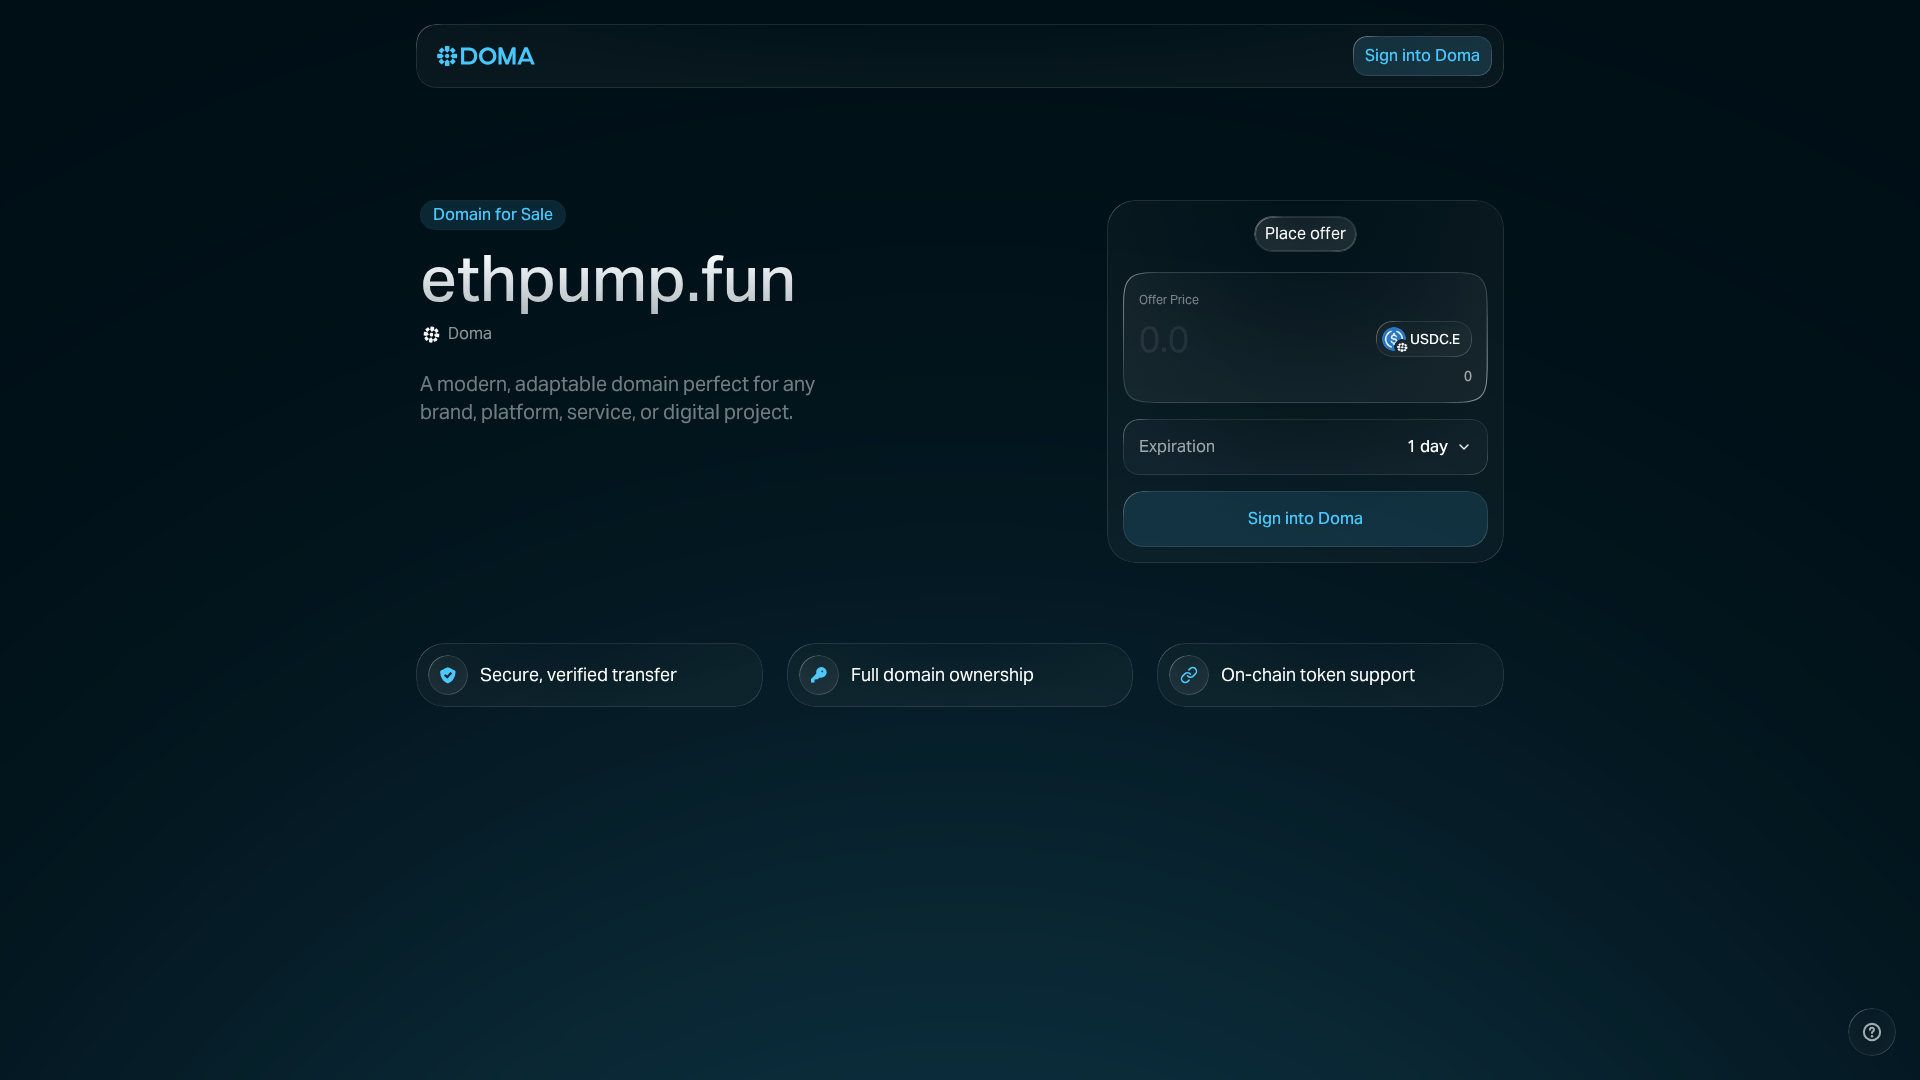
Task: Toggle the USDC.E currency selector
Action: 1422,339
